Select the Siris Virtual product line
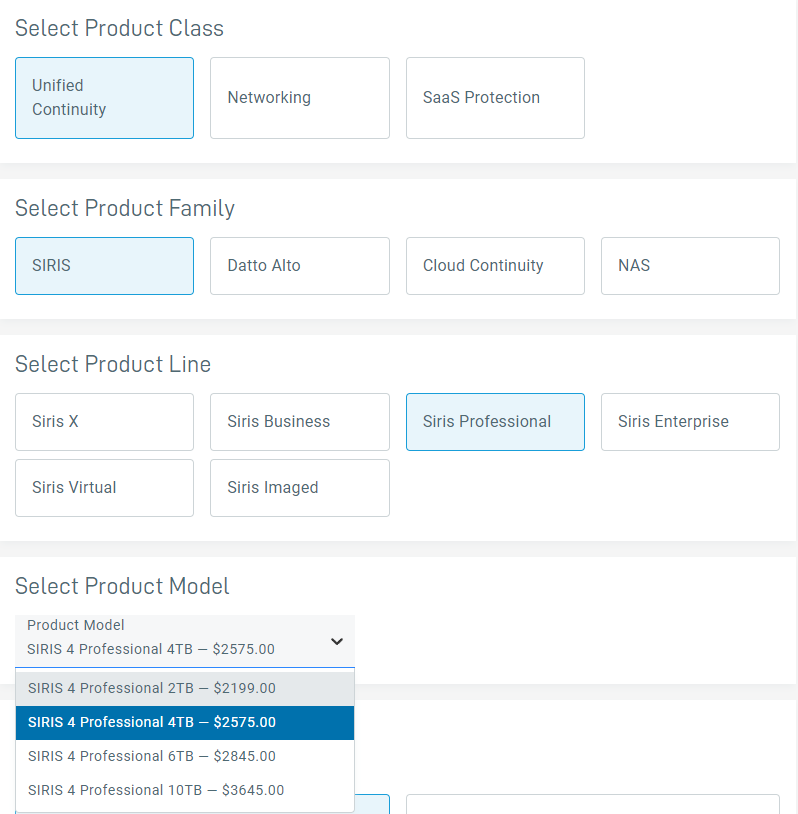 [x=104, y=488]
